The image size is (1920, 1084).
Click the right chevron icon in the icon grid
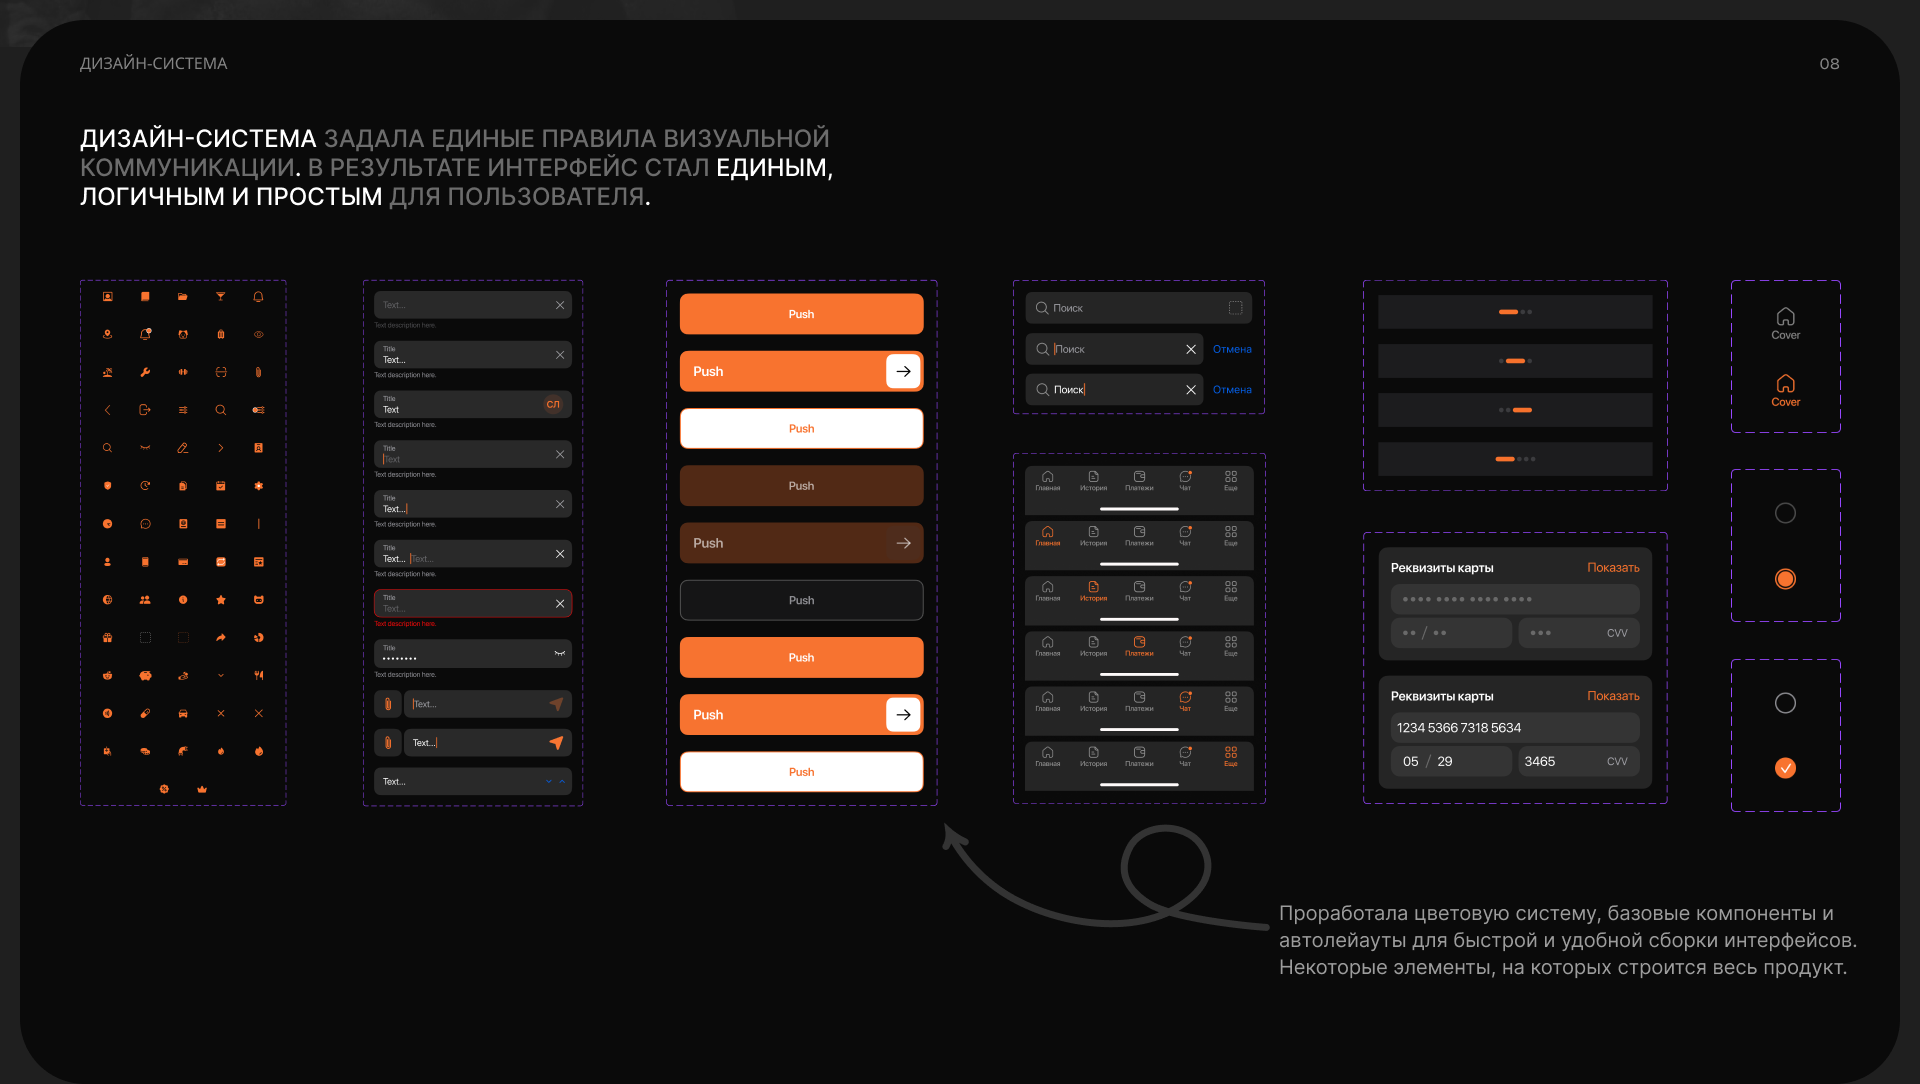pyautogui.click(x=221, y=448)
